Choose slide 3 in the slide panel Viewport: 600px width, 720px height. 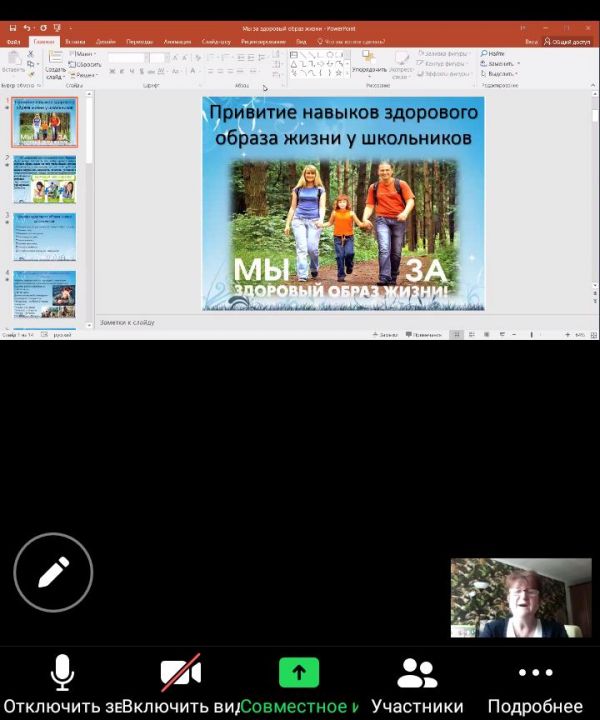coord(44,238)
